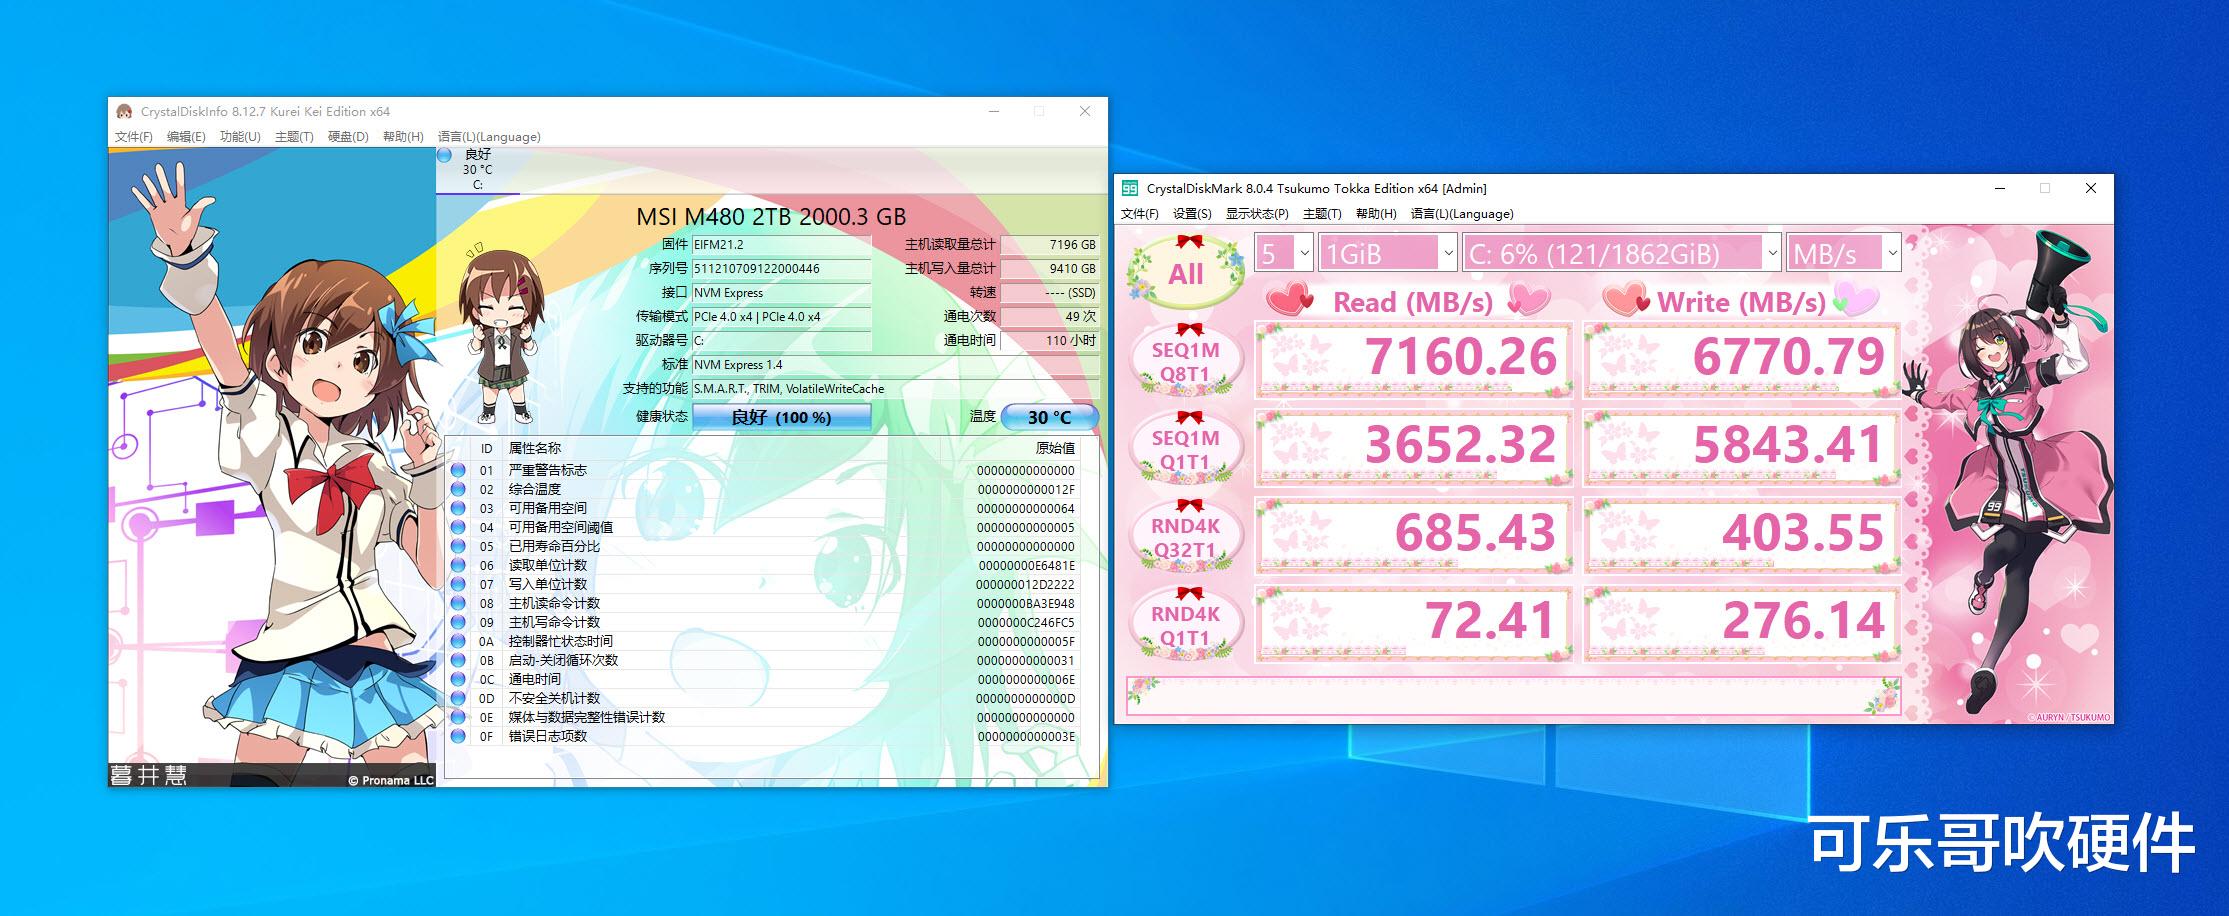Click the CrystalDiskMark title bar app icon
The width and height of the screenshot is (2229, 916).
[1129, 188]
